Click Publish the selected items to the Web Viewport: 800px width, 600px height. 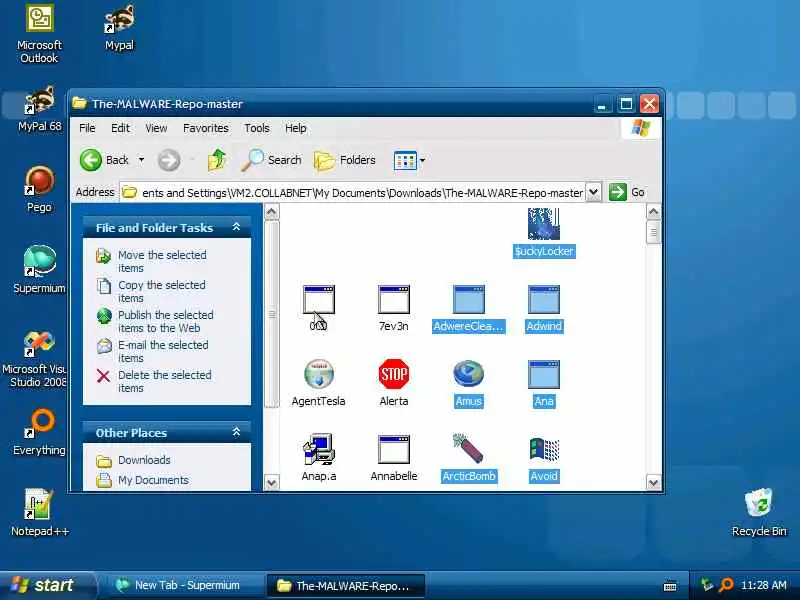155,321
